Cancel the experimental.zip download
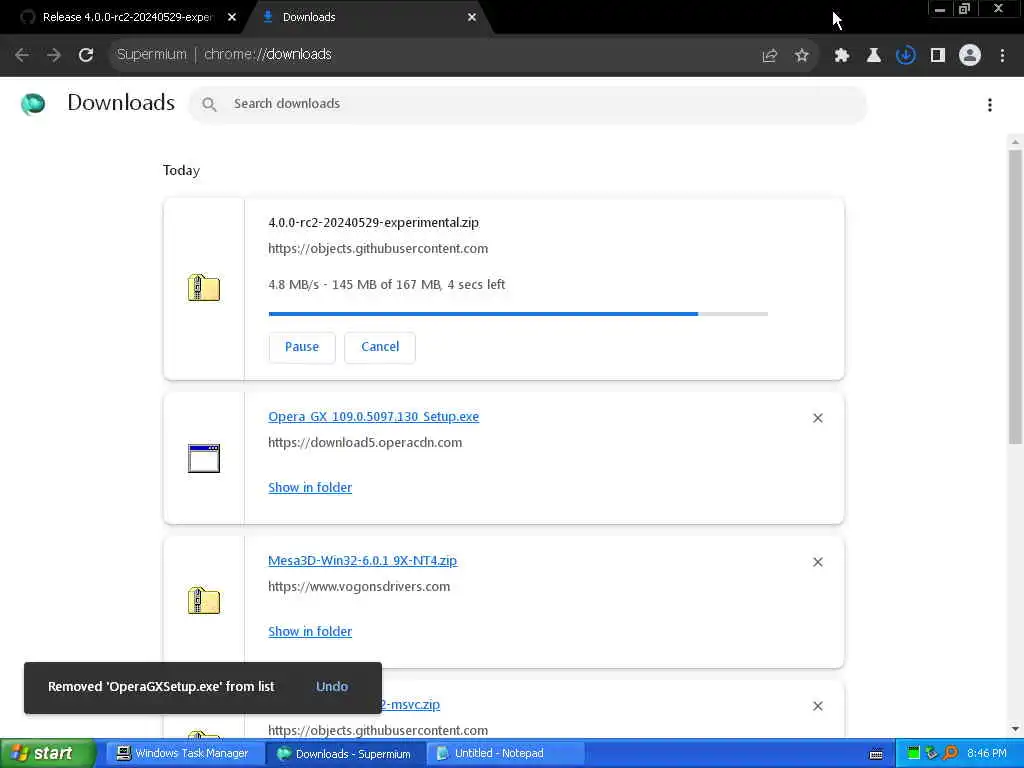 [x=380, y=347]
